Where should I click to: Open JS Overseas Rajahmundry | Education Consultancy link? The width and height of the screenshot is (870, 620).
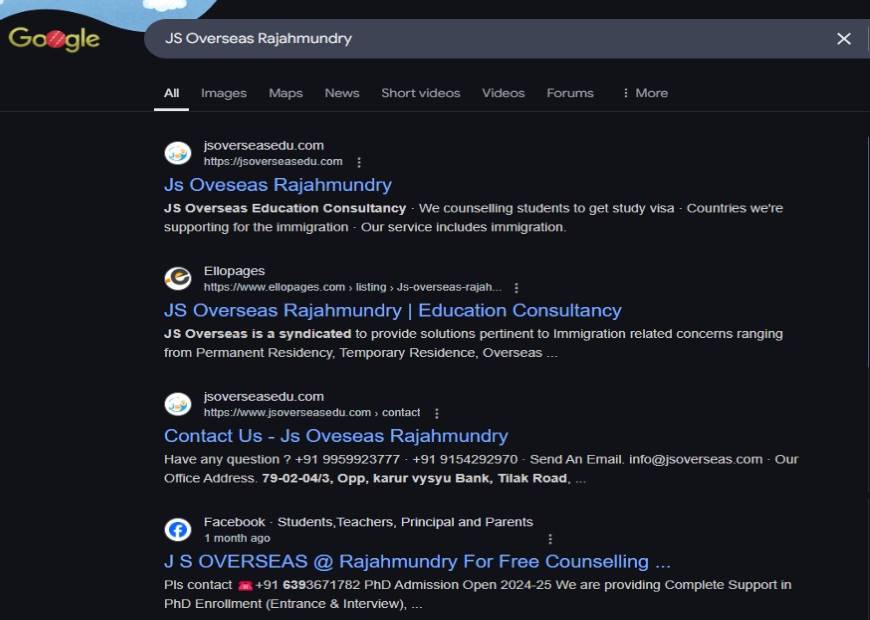pyautogui.click(x=392, y=310)
